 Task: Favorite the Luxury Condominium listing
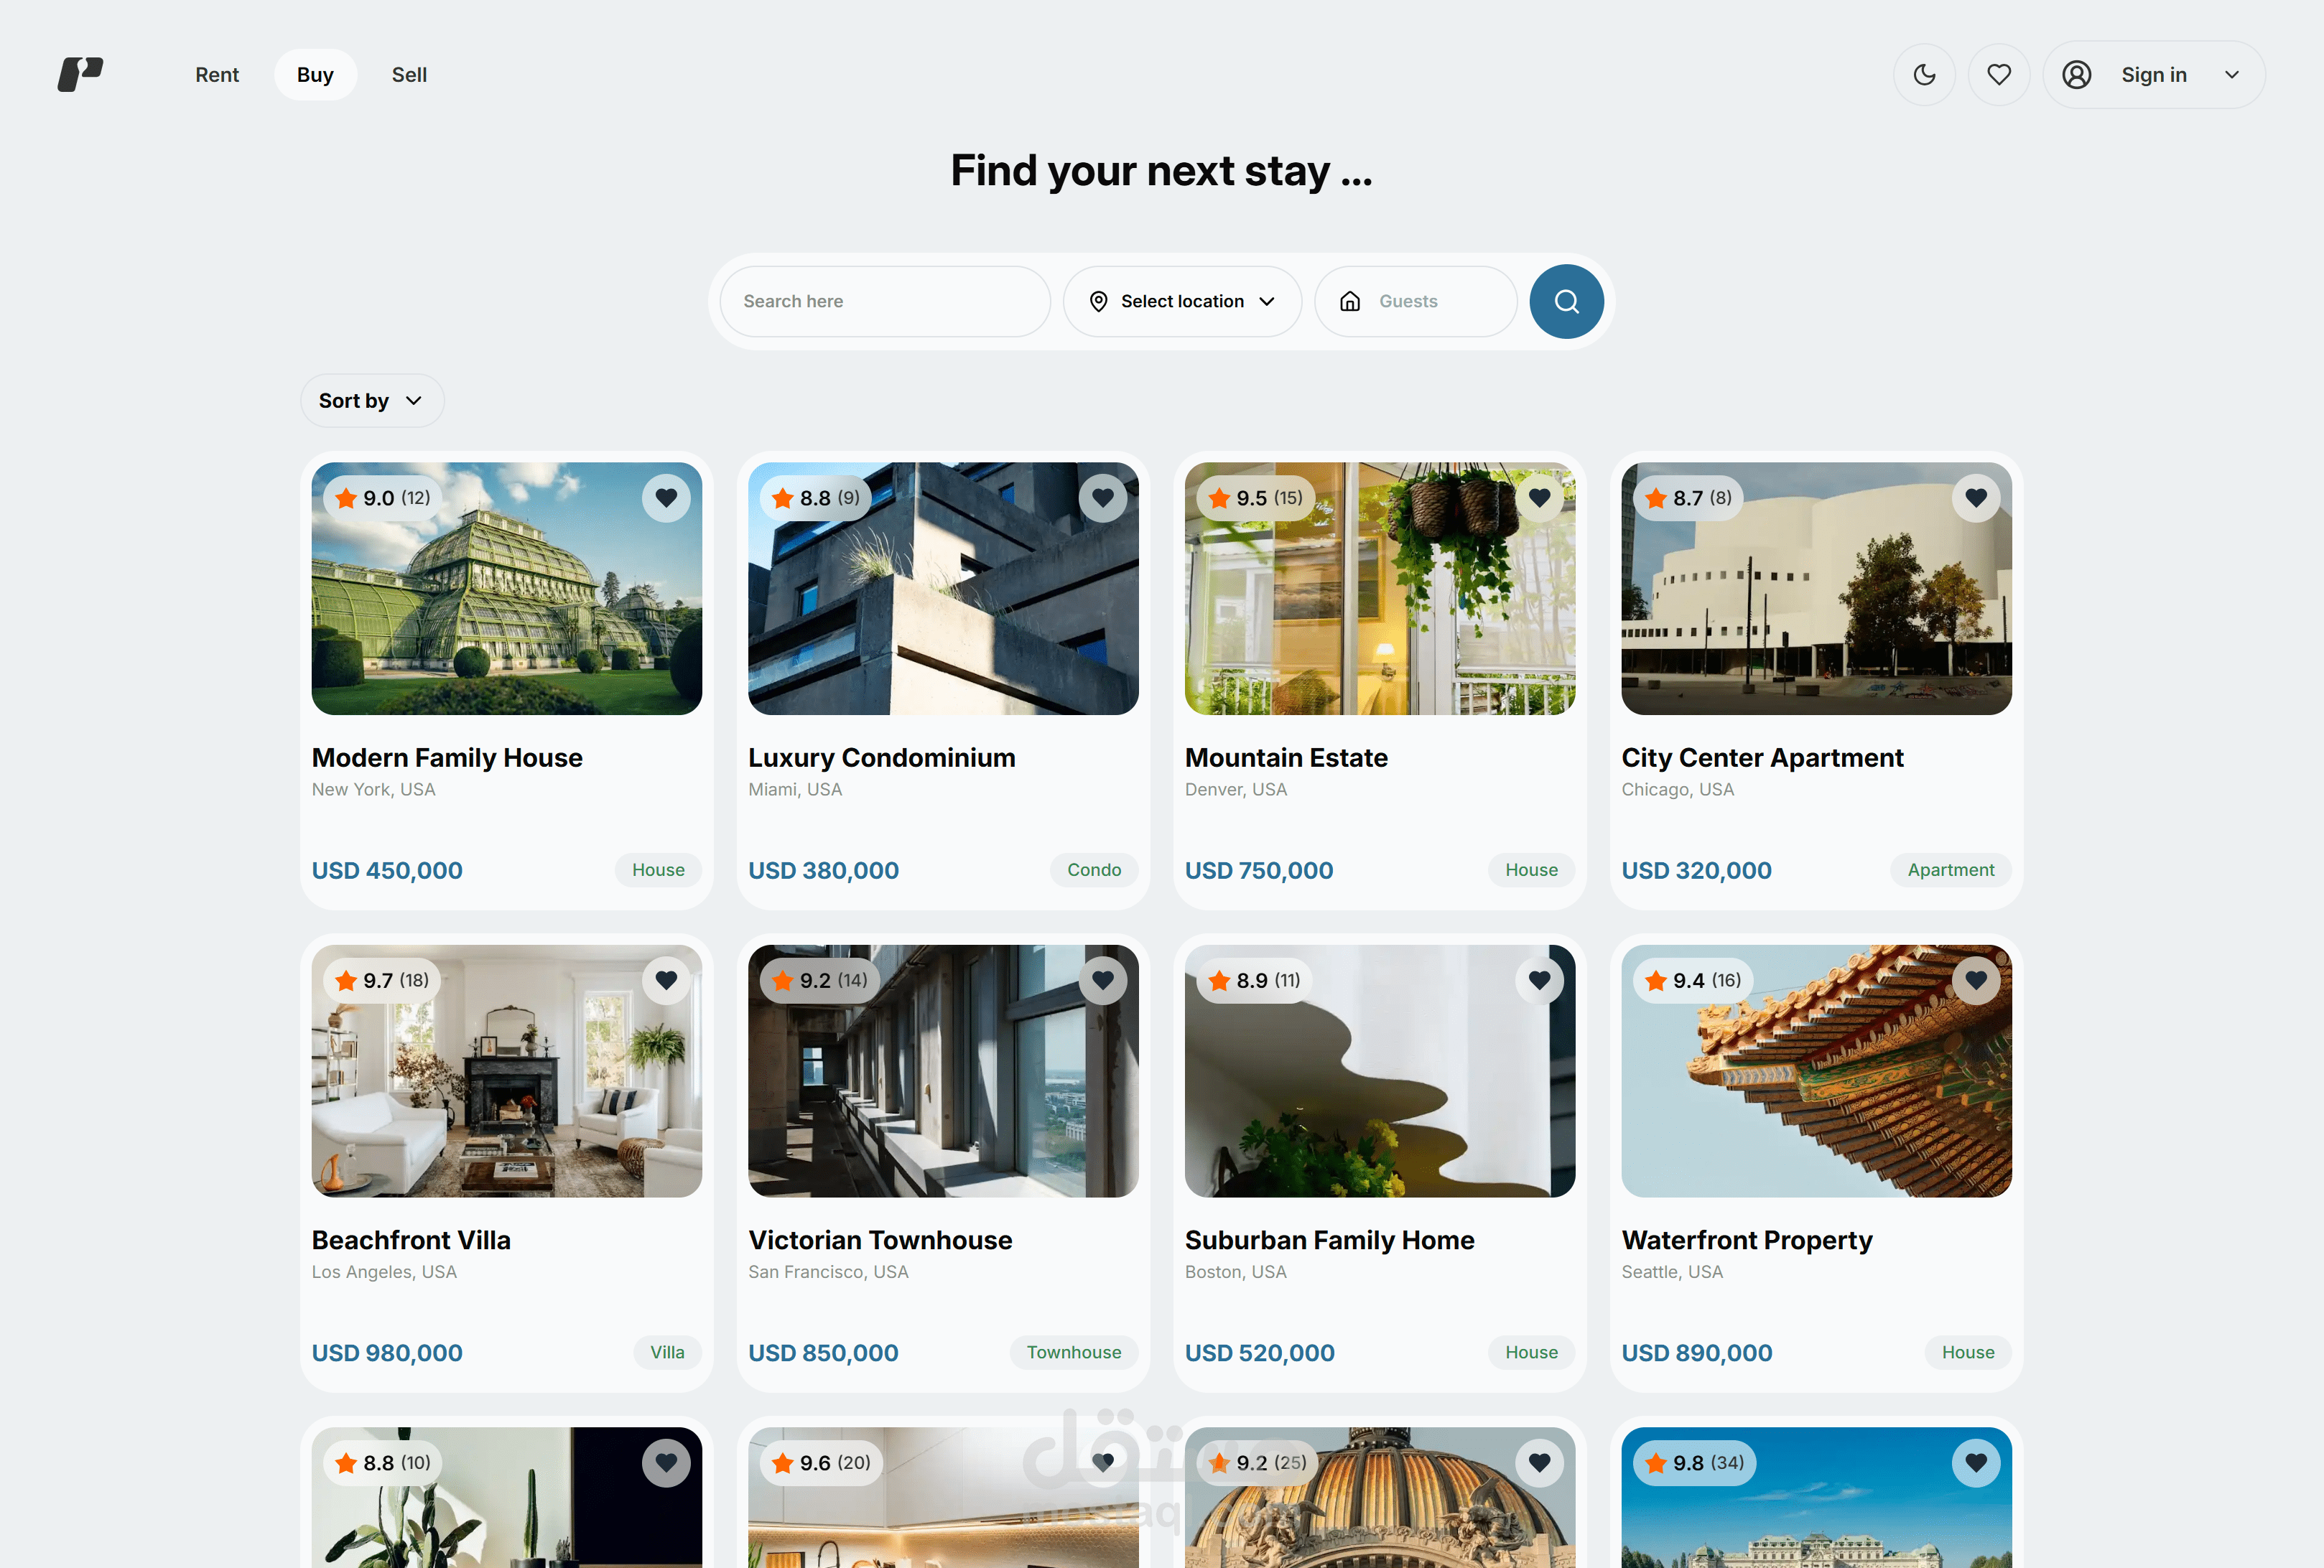pyautogui.click(x=1103, y=497)
